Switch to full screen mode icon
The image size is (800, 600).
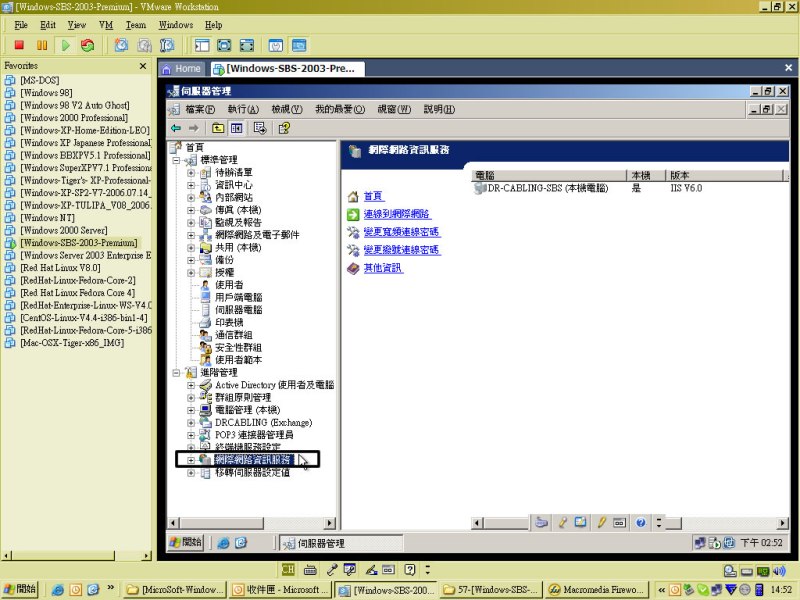tap(224, 45)
